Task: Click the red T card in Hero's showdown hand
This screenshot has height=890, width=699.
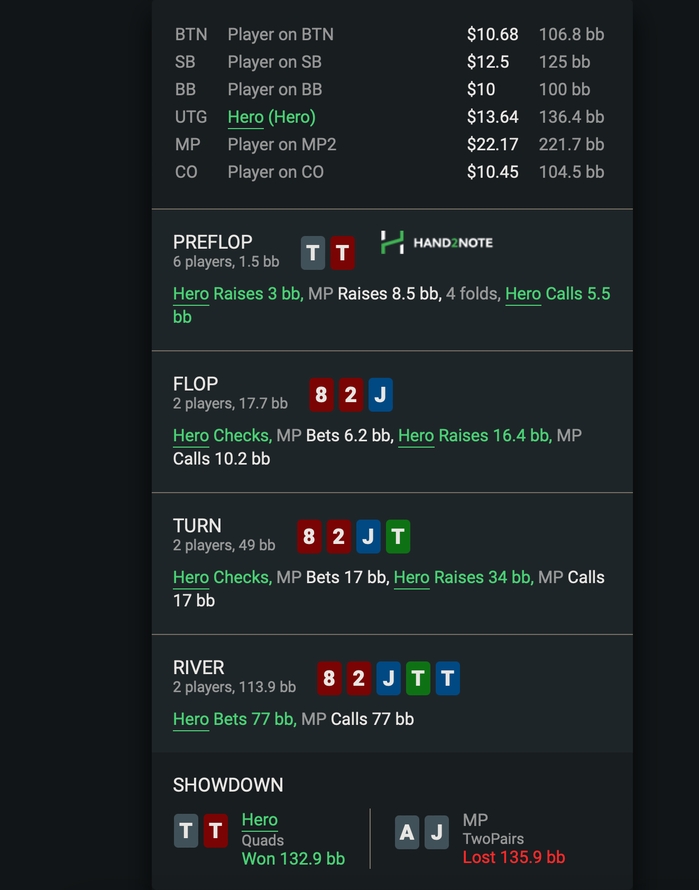Action: [x=215, y=831]
